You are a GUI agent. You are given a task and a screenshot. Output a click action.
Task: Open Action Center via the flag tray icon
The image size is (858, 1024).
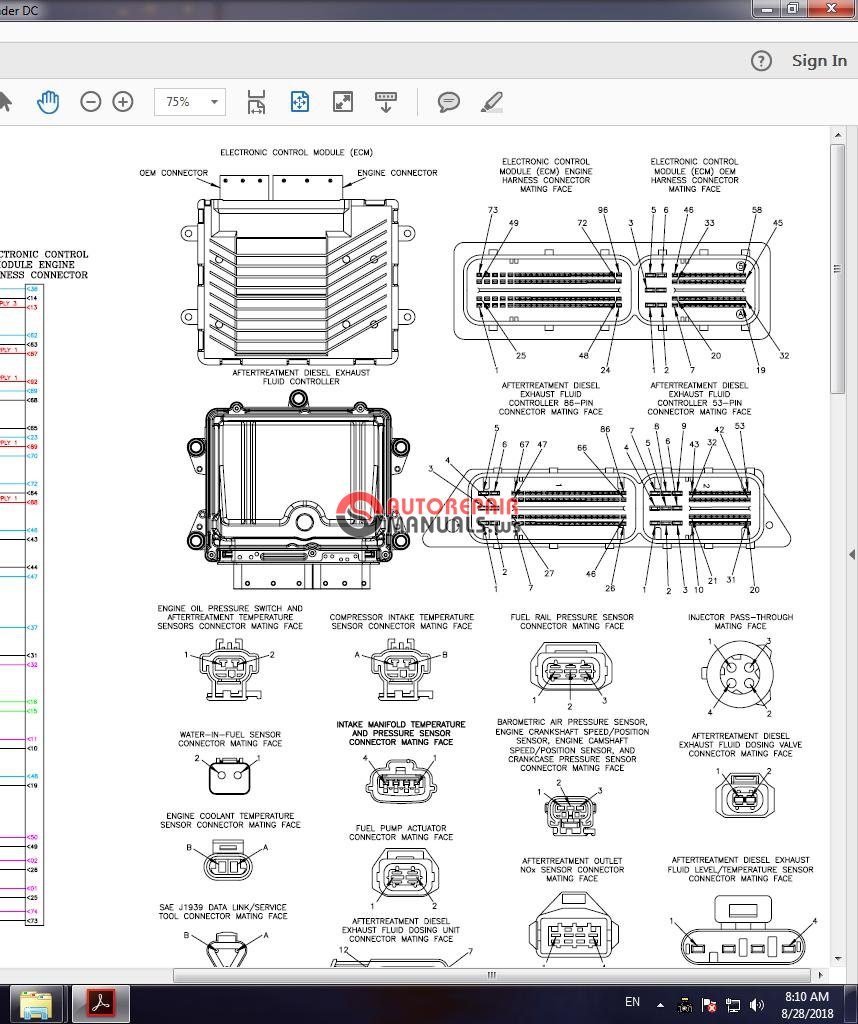pos(710,1004)
